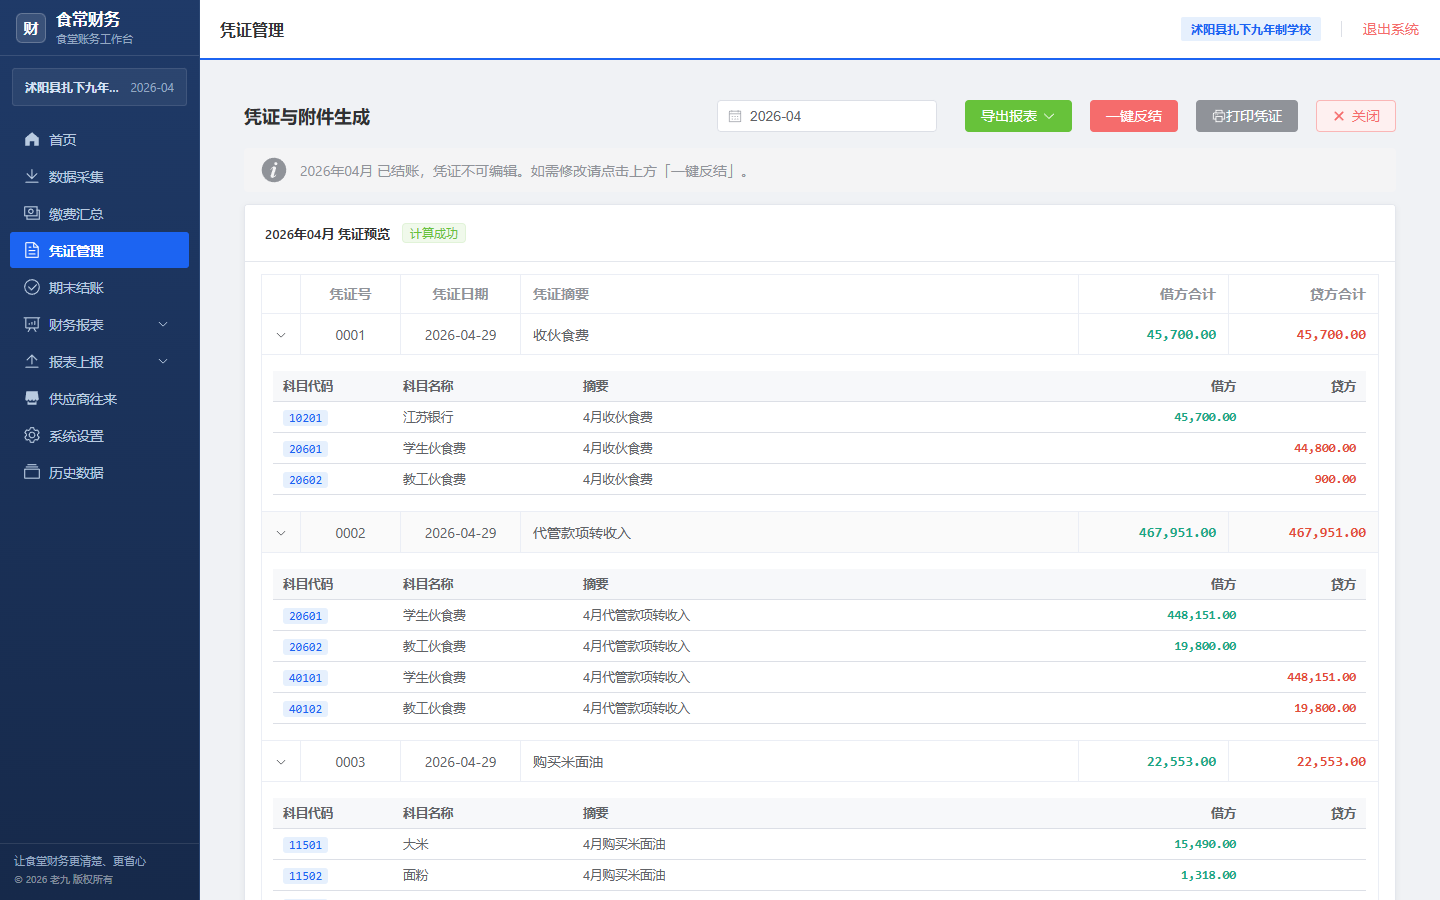1440x900 pixels.
Task: Click the document icon beside 凭证管理
Action: tap(32, 250)
